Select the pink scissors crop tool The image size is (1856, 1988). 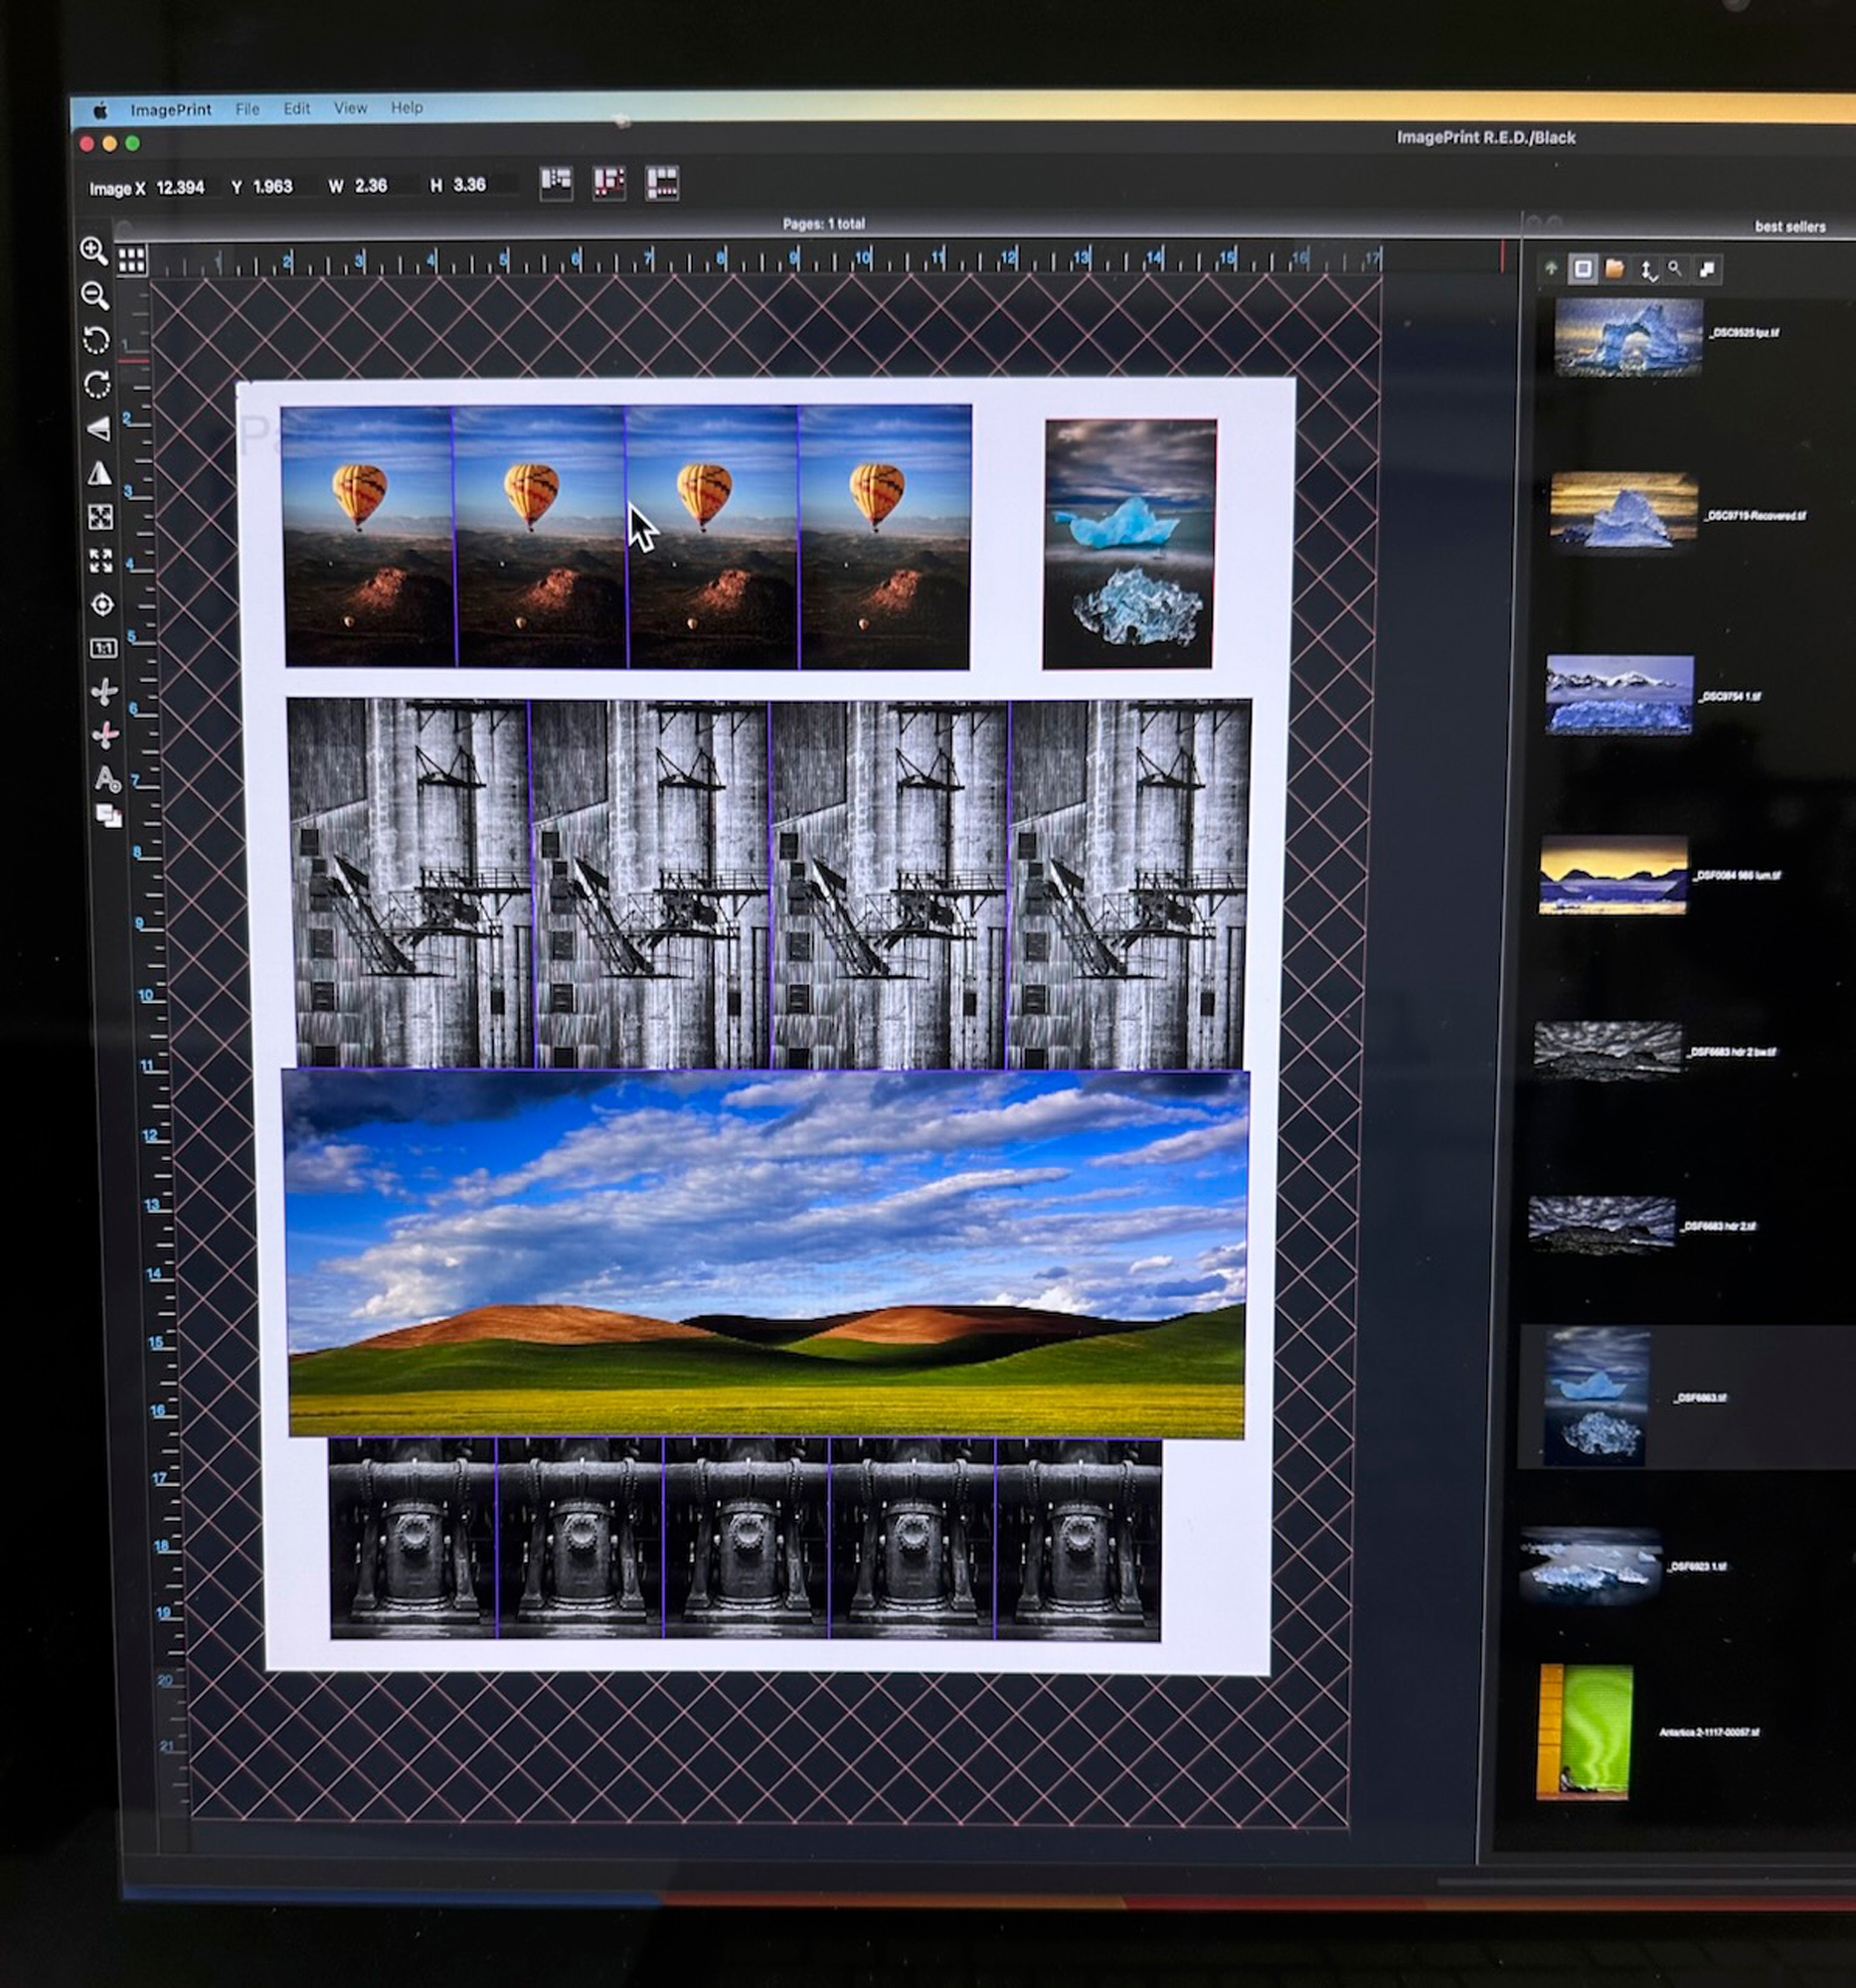click(105, 735)
